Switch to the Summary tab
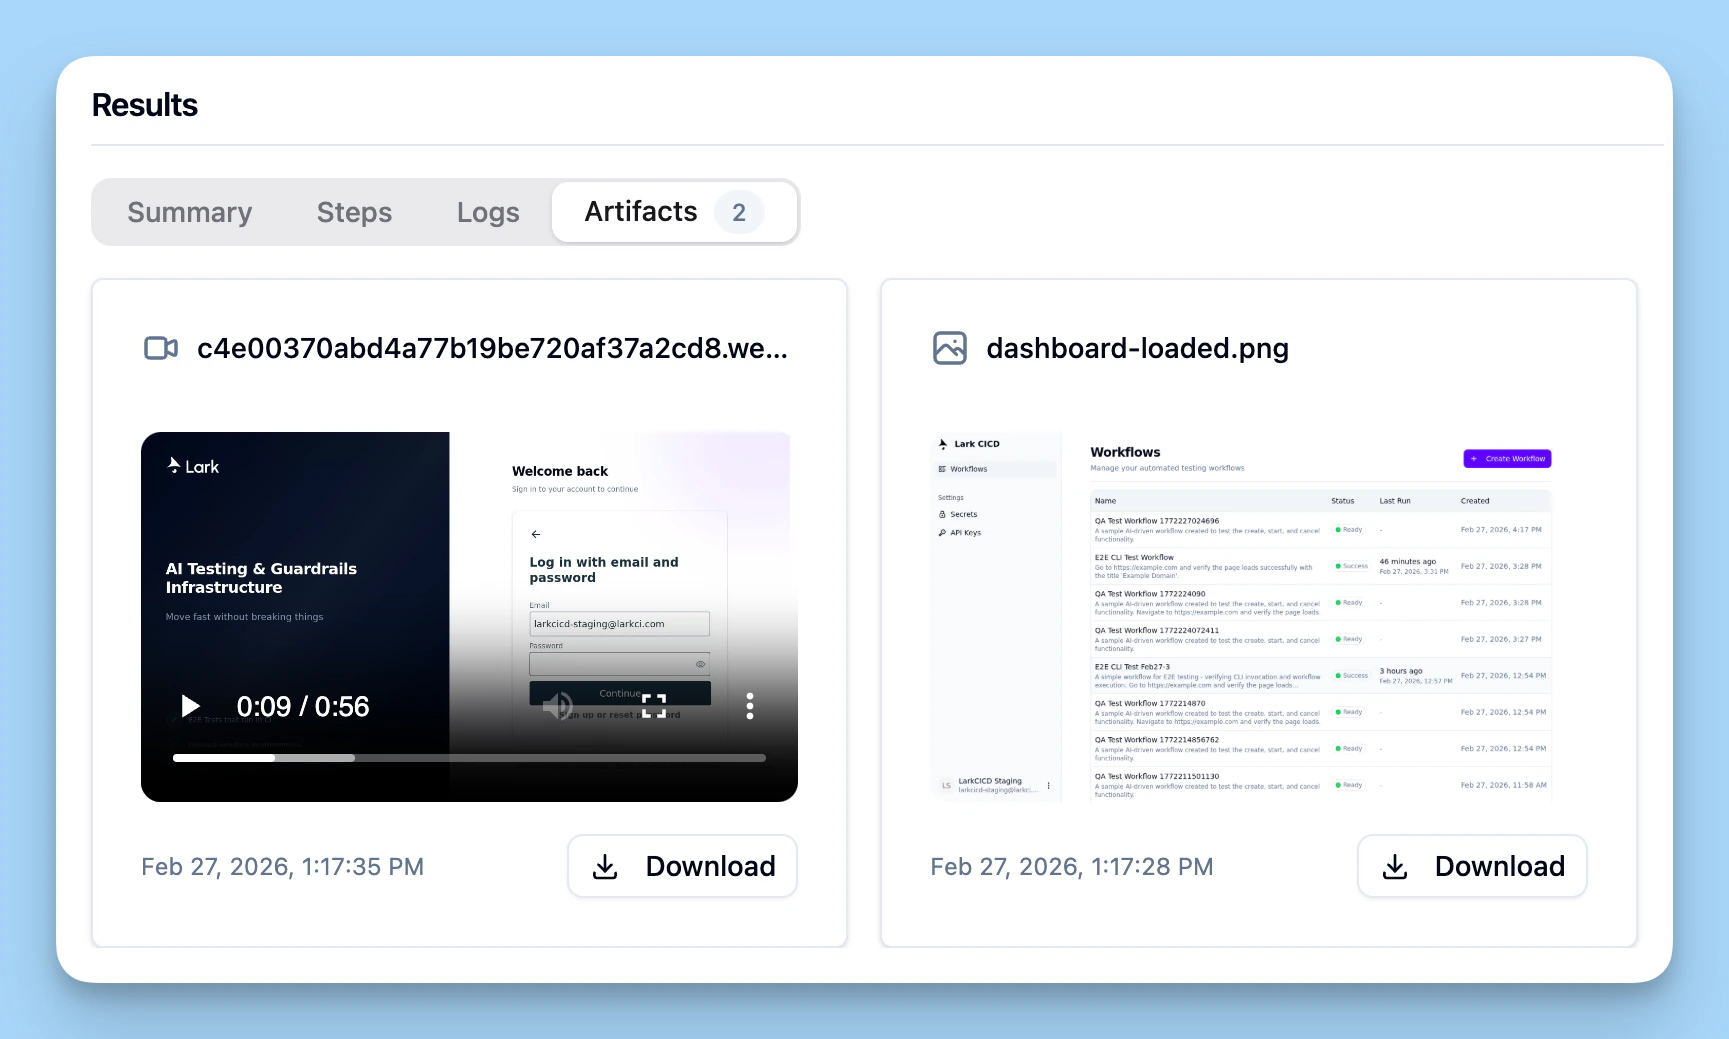1729x1039 pixels. coord(189,212)
